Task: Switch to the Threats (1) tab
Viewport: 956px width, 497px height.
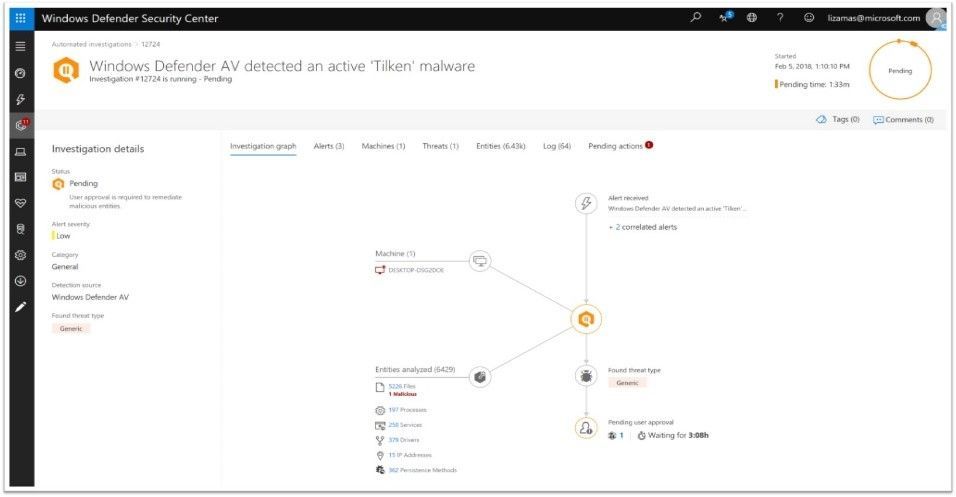Action: 440,146
